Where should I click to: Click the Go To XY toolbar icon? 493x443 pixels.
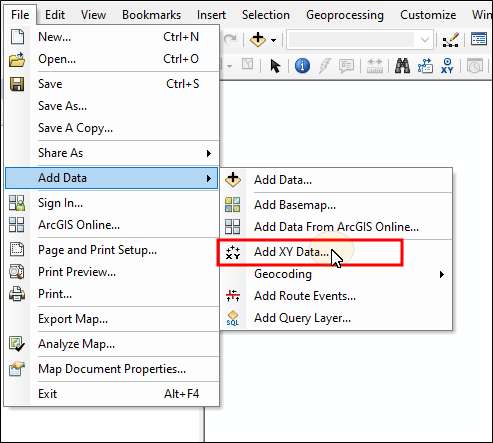click(447, 66)
